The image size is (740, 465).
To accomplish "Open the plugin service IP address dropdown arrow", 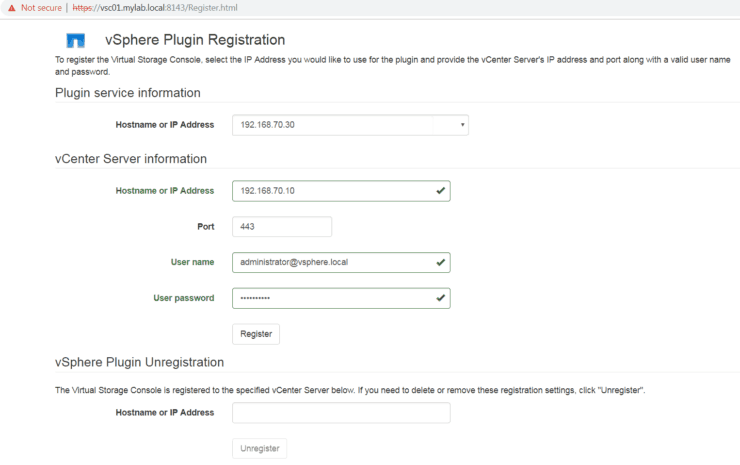I will click(462, 125).
